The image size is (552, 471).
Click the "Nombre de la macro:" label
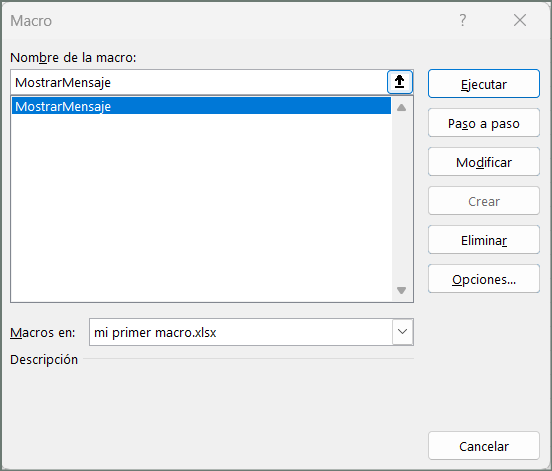pos(73,57)
